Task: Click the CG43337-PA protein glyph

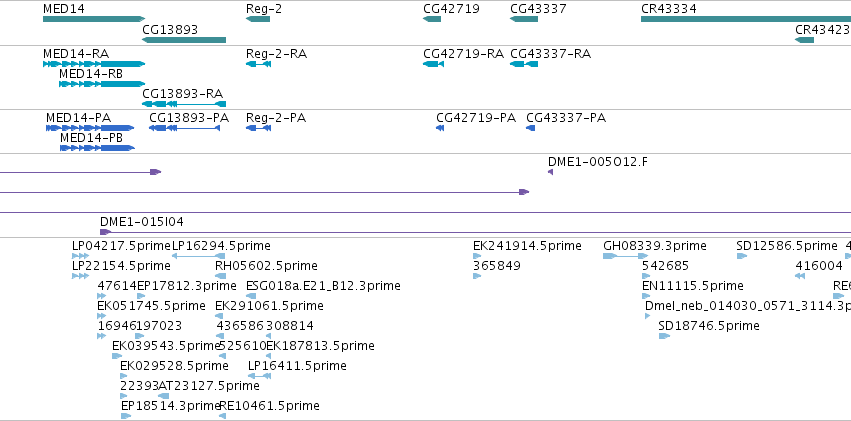Action: click(x=530, y=128)
